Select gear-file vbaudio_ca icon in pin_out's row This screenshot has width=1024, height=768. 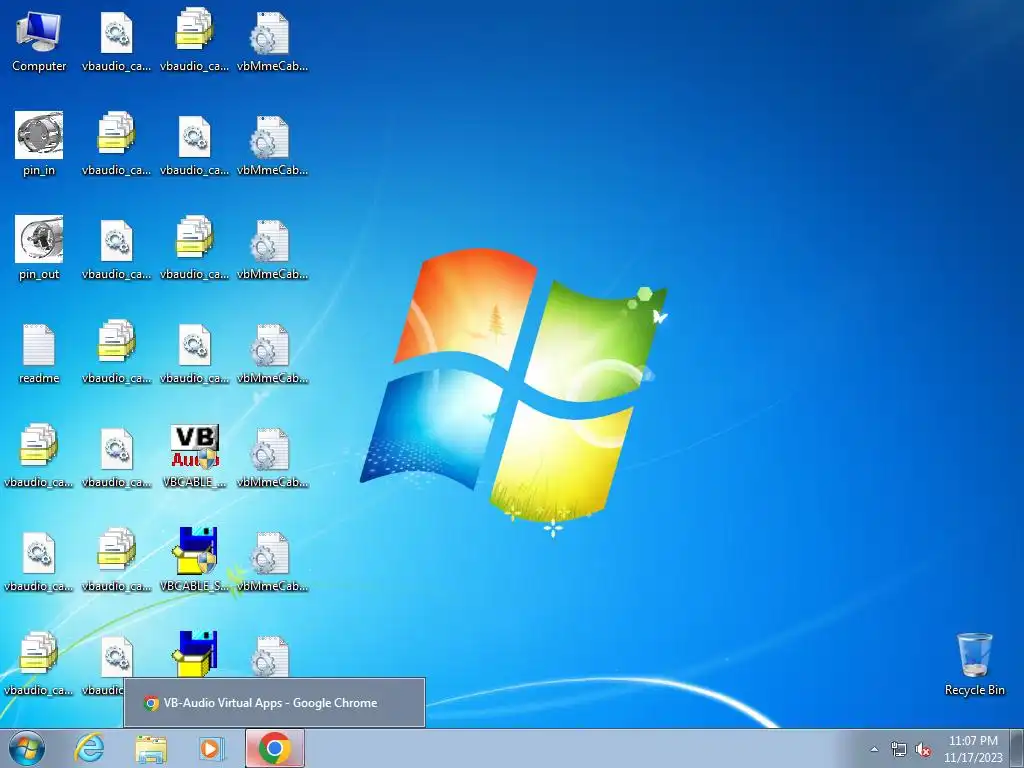tap(116, 249)
